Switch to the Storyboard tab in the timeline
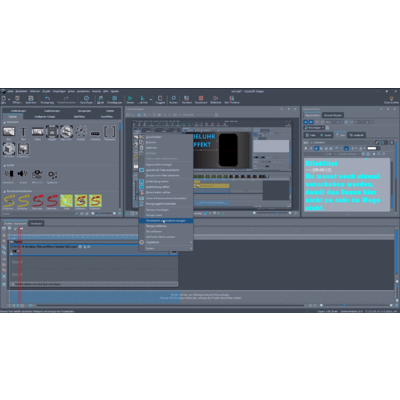The image size is (400, 400). (x=36, y=223)
